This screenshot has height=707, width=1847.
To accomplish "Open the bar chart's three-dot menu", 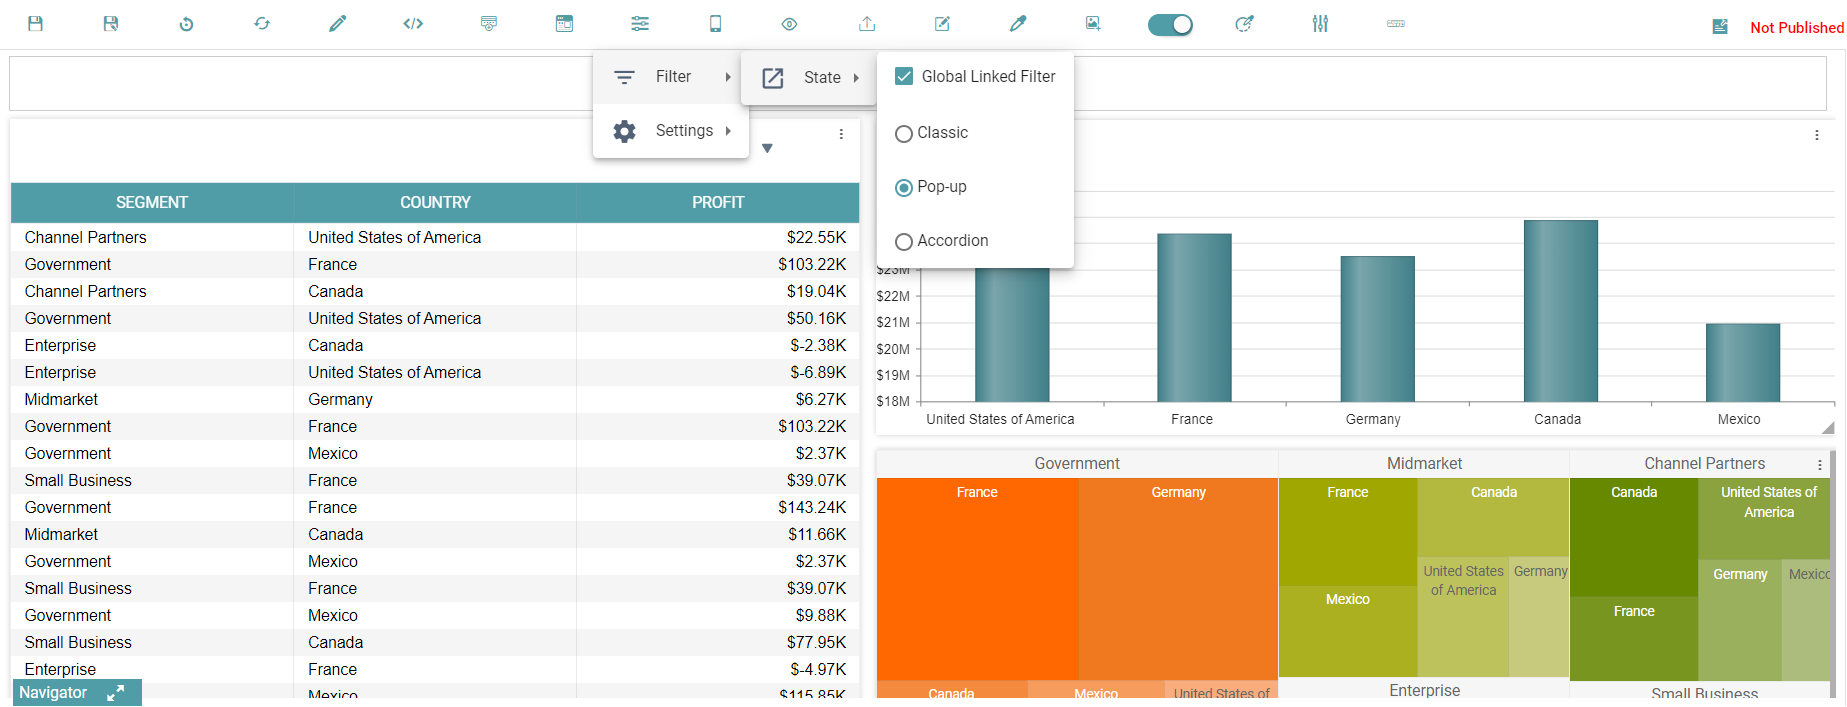I will 1816,135.
